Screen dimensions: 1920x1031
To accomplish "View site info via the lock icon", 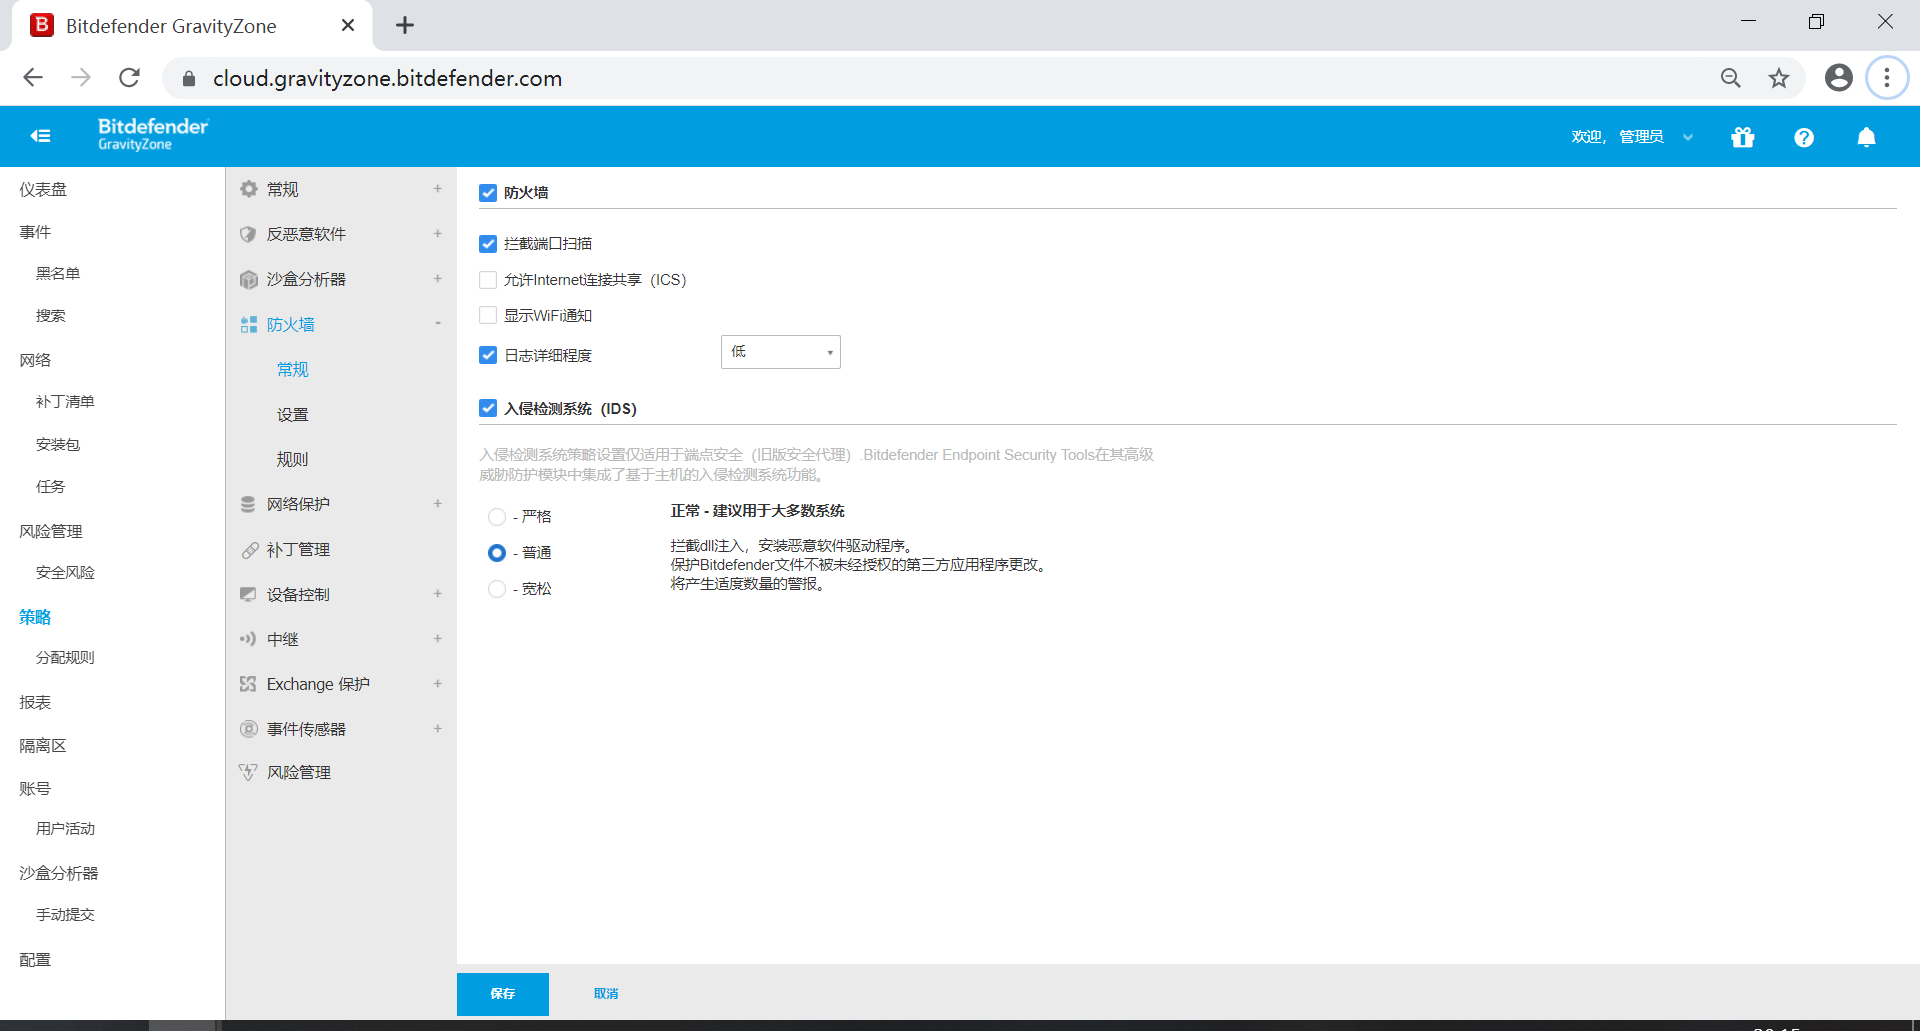I will point(189,78).
